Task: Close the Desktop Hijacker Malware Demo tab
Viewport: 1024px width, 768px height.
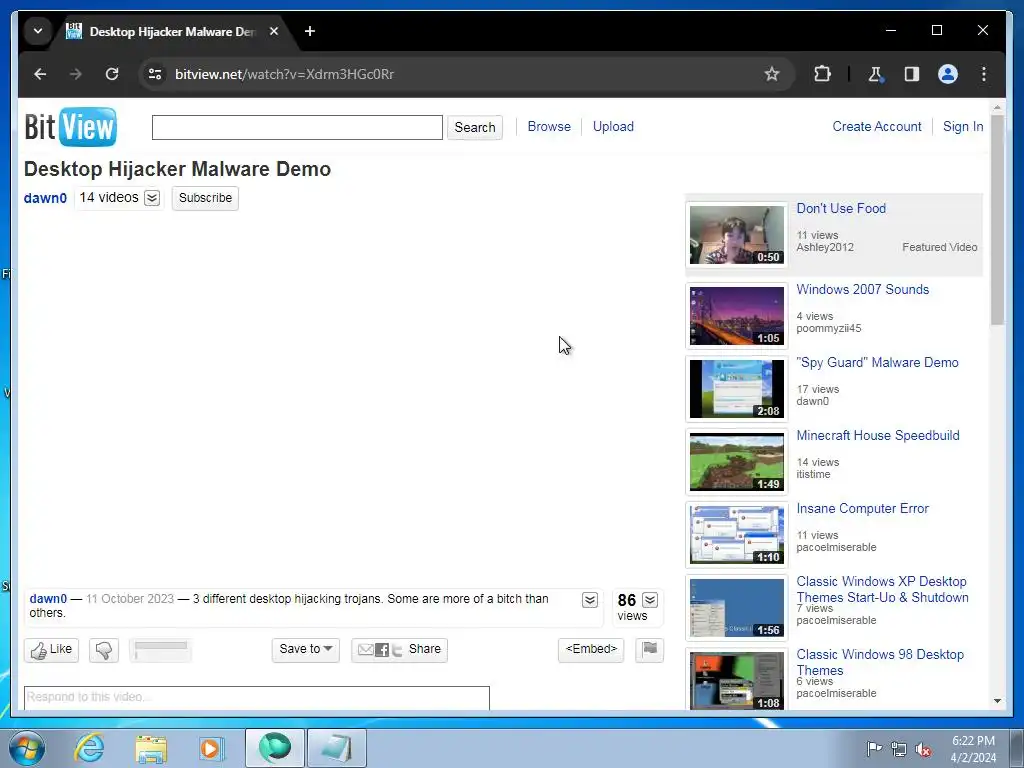Action: [274, 31]
